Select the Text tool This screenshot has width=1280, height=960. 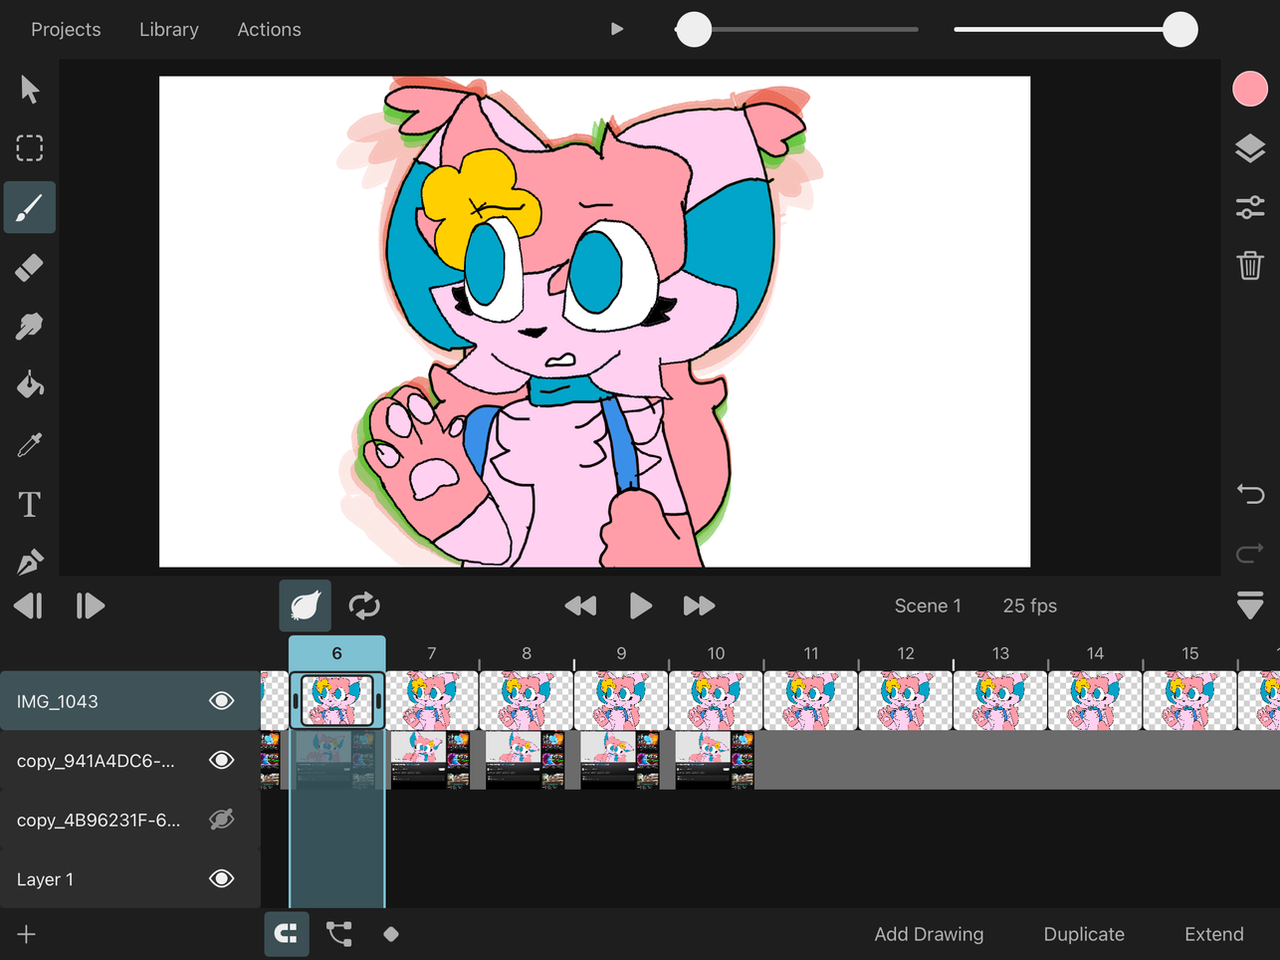(x=30, y=504)
